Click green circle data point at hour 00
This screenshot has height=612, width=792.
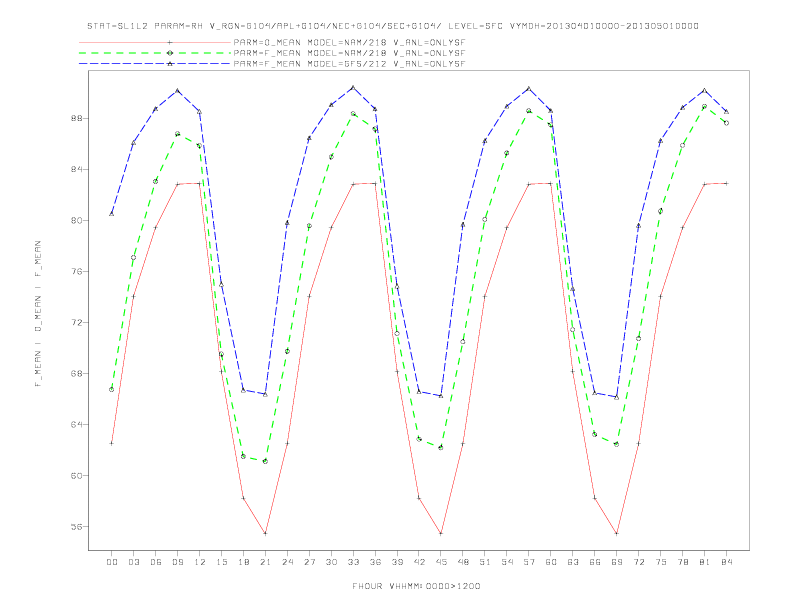click(x=112, y=389)
